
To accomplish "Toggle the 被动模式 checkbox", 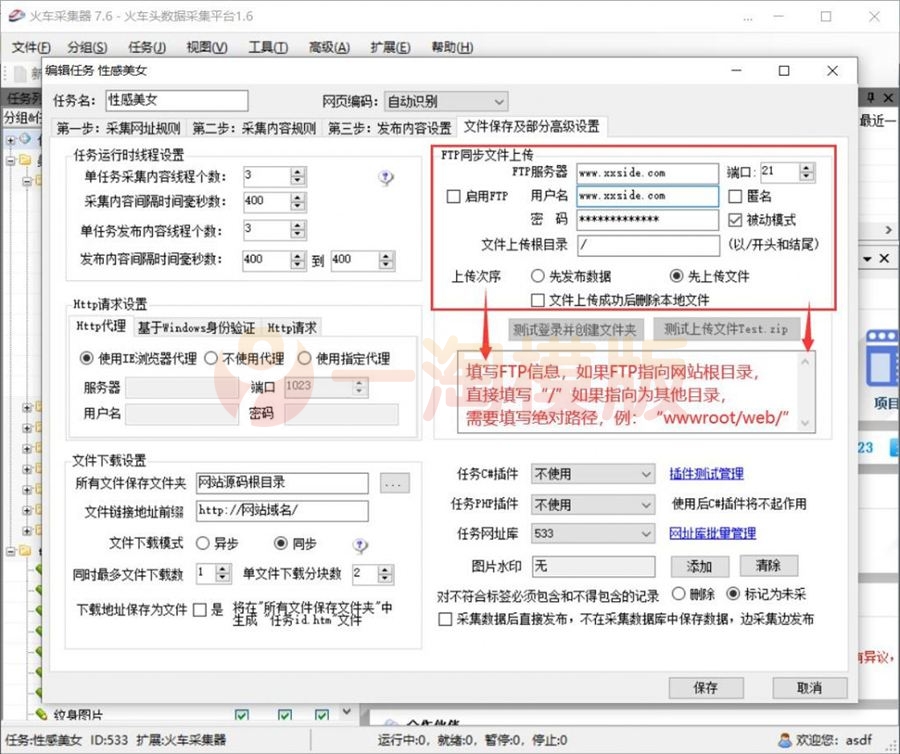I will pyautogui.click(x=735, y=220).
